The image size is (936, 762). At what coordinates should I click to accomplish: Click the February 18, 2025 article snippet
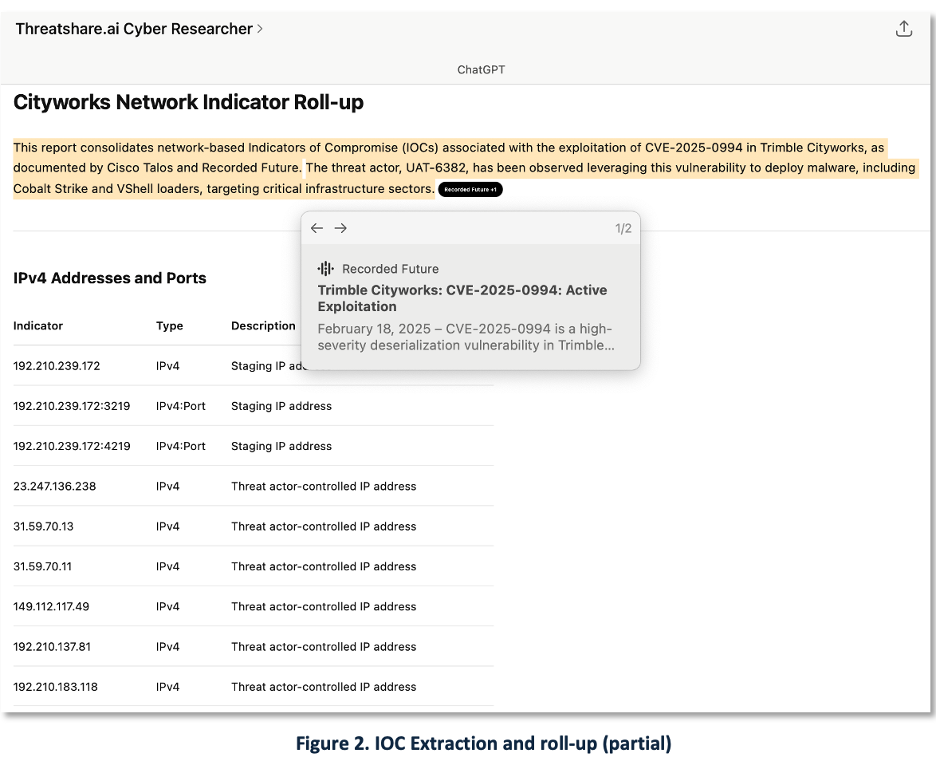[x=466, y=337]
